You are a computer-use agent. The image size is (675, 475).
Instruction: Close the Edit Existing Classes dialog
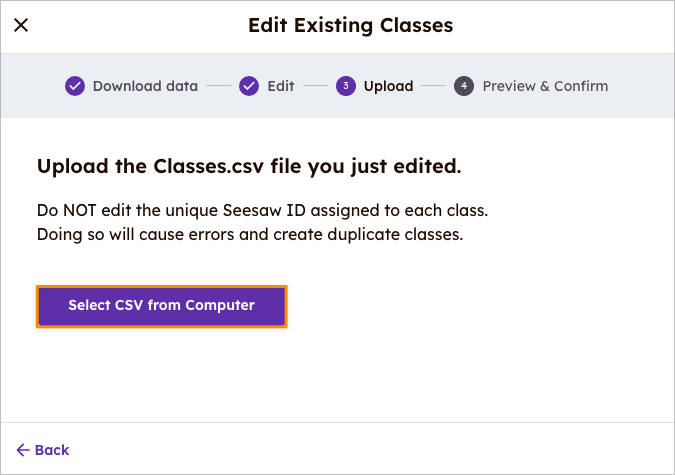click(21, 25)
